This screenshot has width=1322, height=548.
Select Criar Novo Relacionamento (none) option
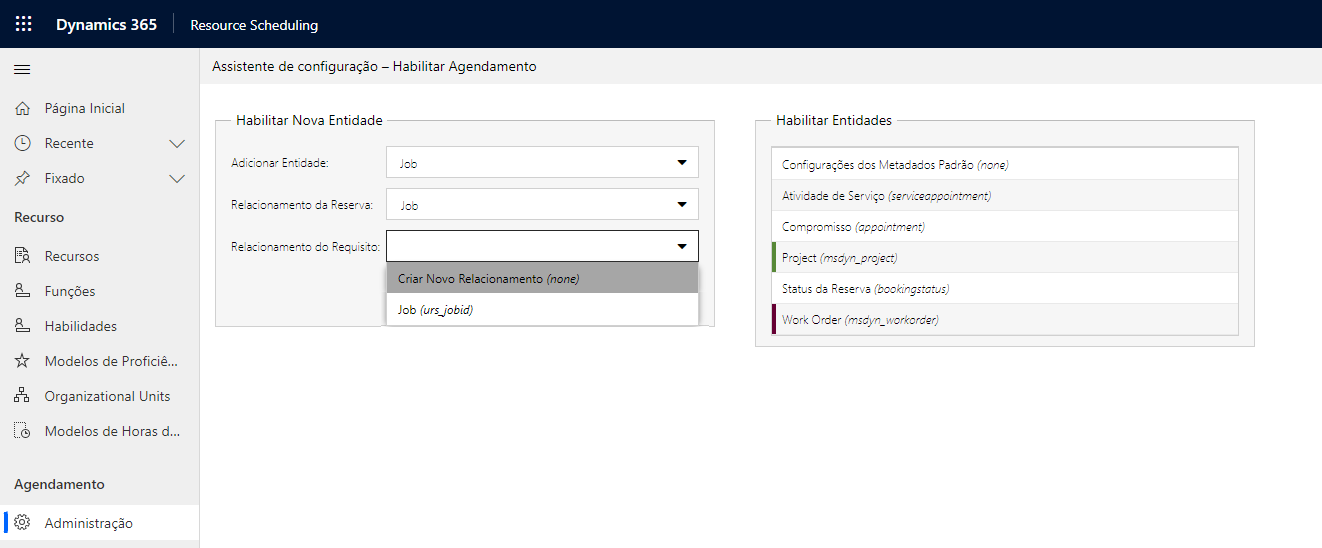pyautogui.click(x=542, y=278)
